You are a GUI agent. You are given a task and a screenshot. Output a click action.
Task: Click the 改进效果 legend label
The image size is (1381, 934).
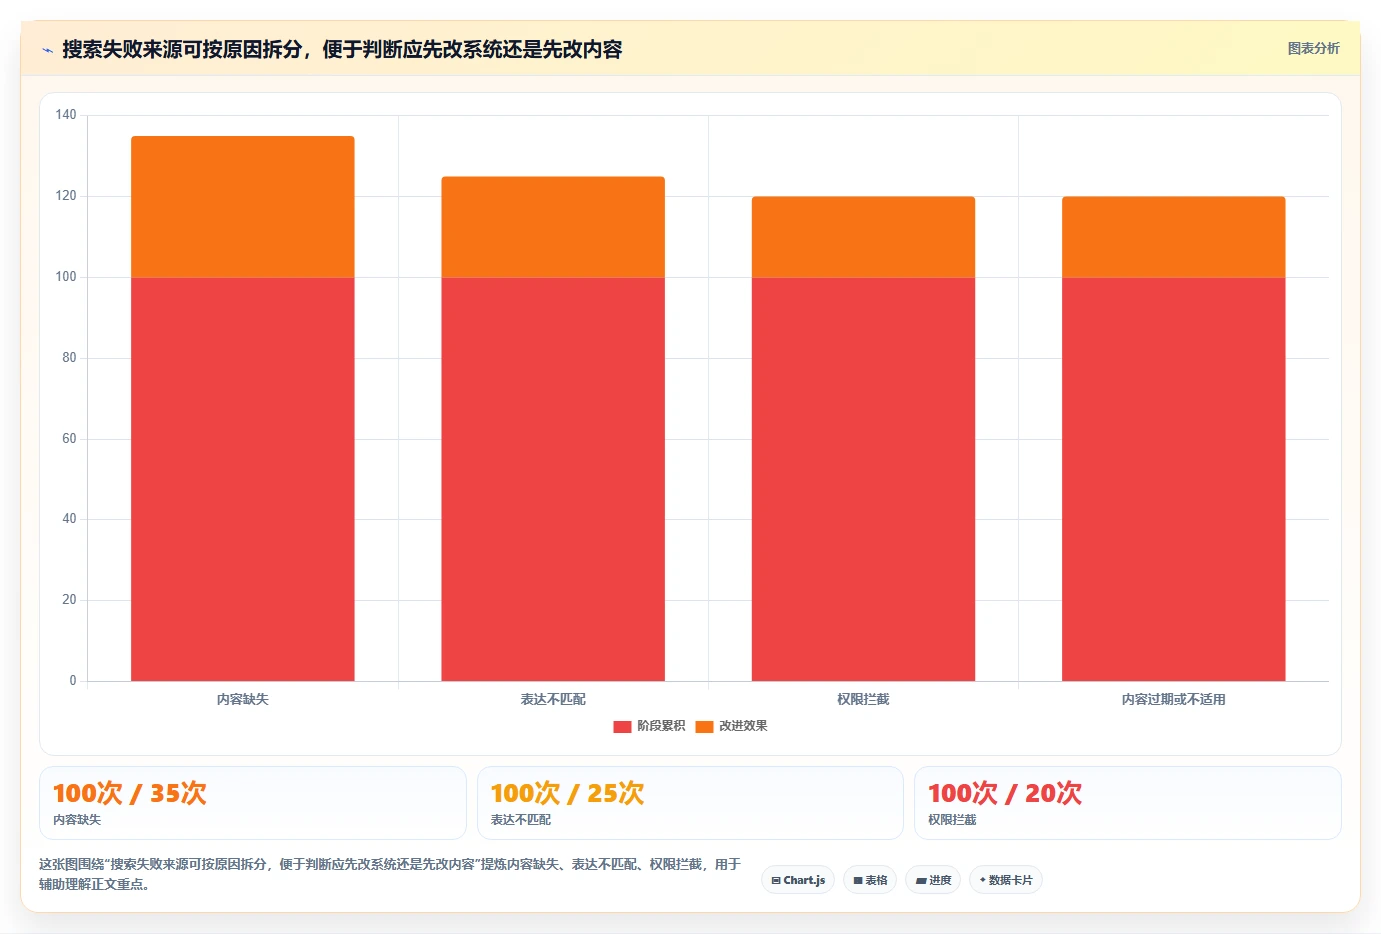(x=743, y=726)
